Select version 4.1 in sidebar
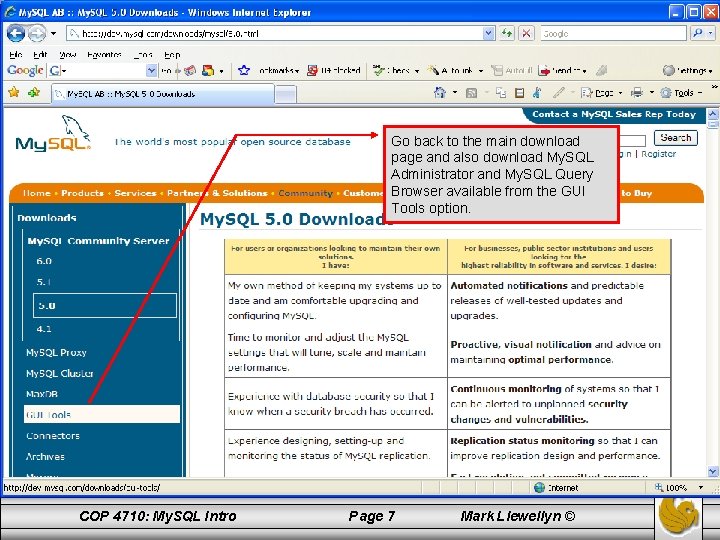The image size is (720, 540). click(x=44, y=329)
